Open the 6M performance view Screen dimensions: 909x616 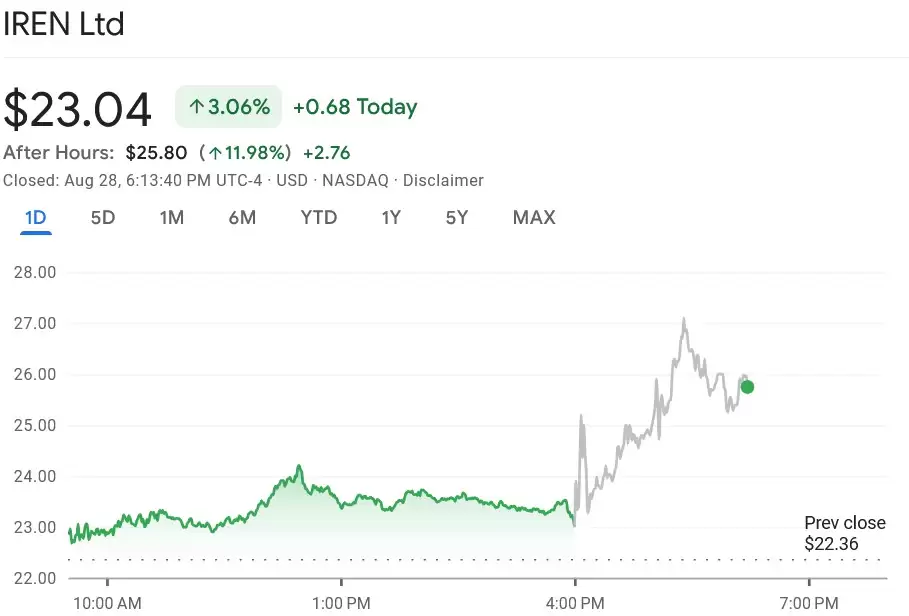[x=242, y=217]
